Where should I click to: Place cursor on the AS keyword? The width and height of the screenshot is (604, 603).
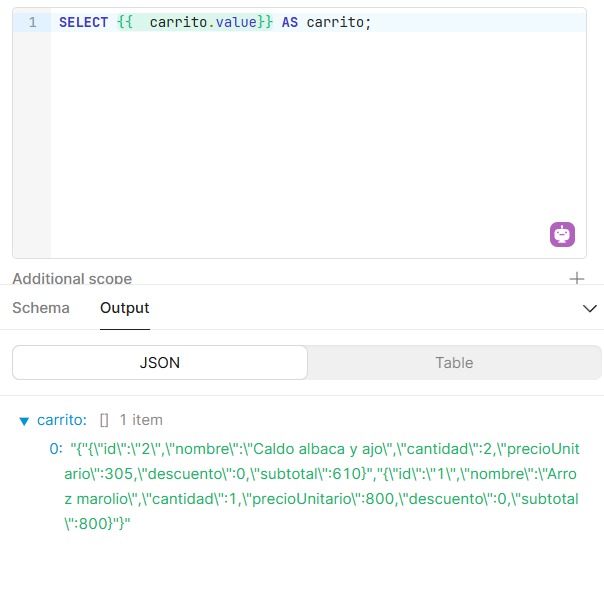pyautogui.click(x=289, y=22)
